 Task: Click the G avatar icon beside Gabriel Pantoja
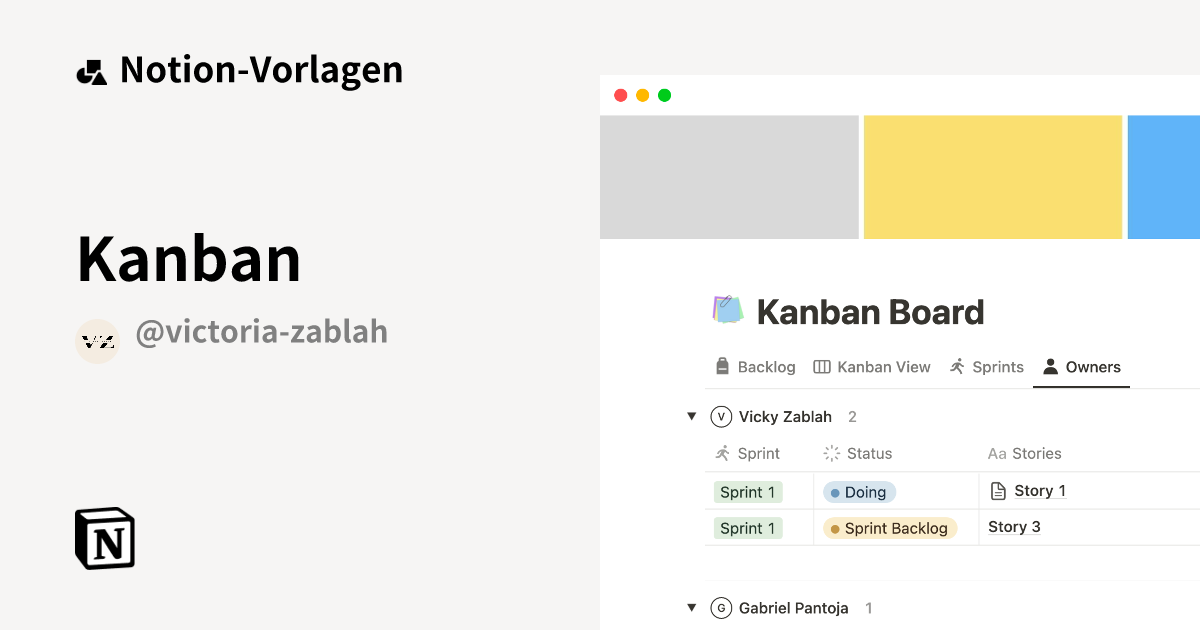click(721, 607)
